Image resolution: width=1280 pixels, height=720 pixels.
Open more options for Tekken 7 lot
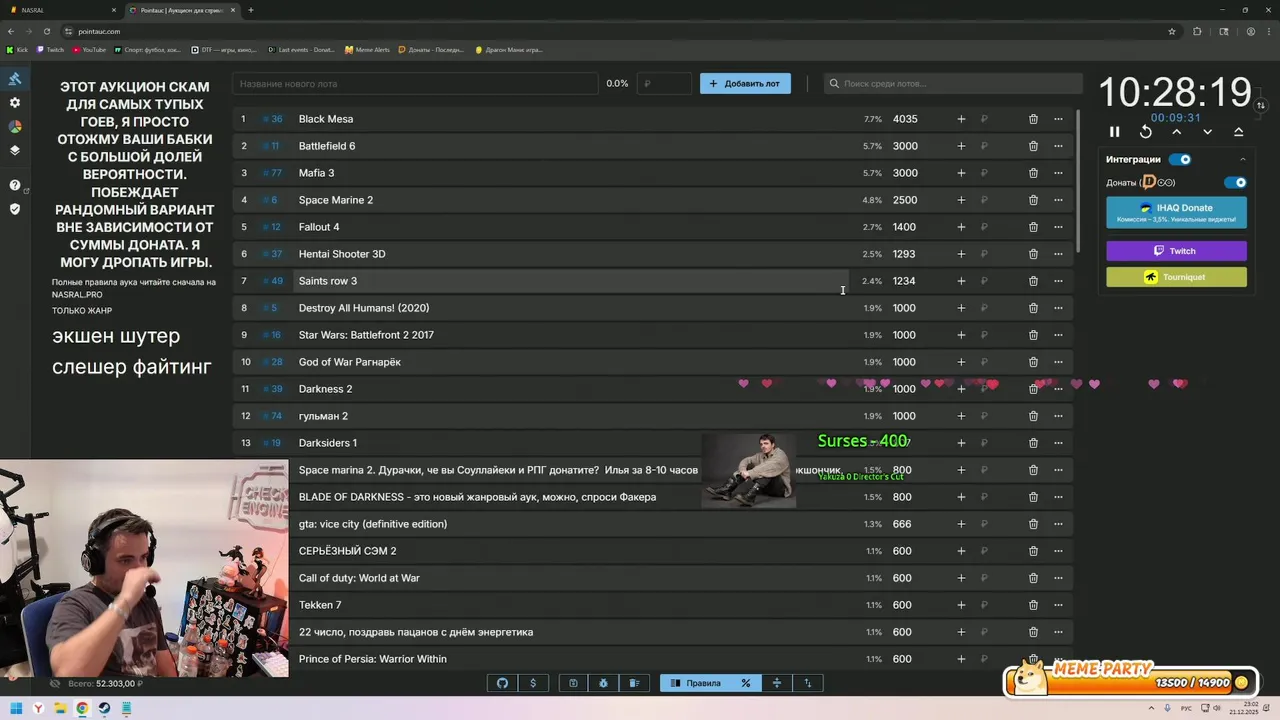pyautogui.click(x=1058, y=605)
